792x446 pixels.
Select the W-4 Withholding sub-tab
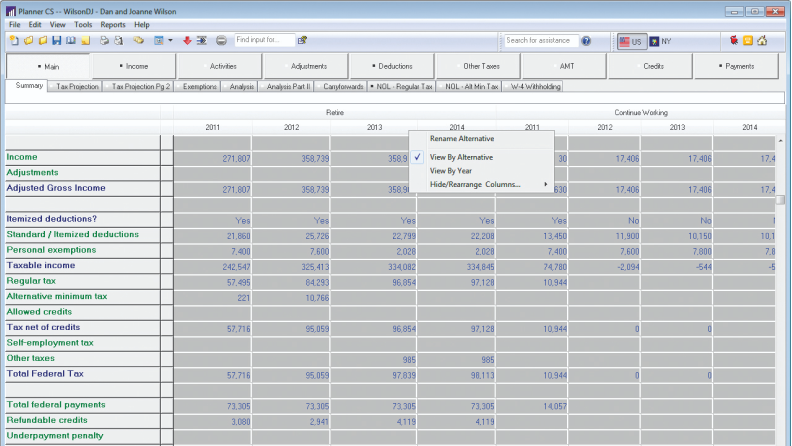(533, 86)
